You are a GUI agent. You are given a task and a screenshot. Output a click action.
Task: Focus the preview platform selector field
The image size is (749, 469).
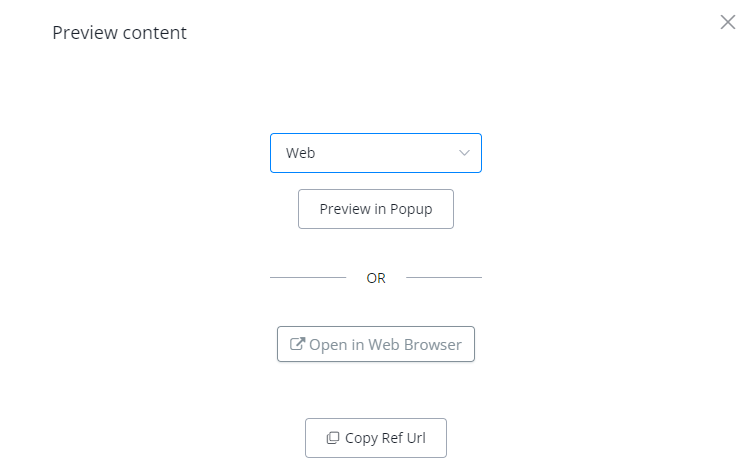pyautogui.click(x=365, y=153)
